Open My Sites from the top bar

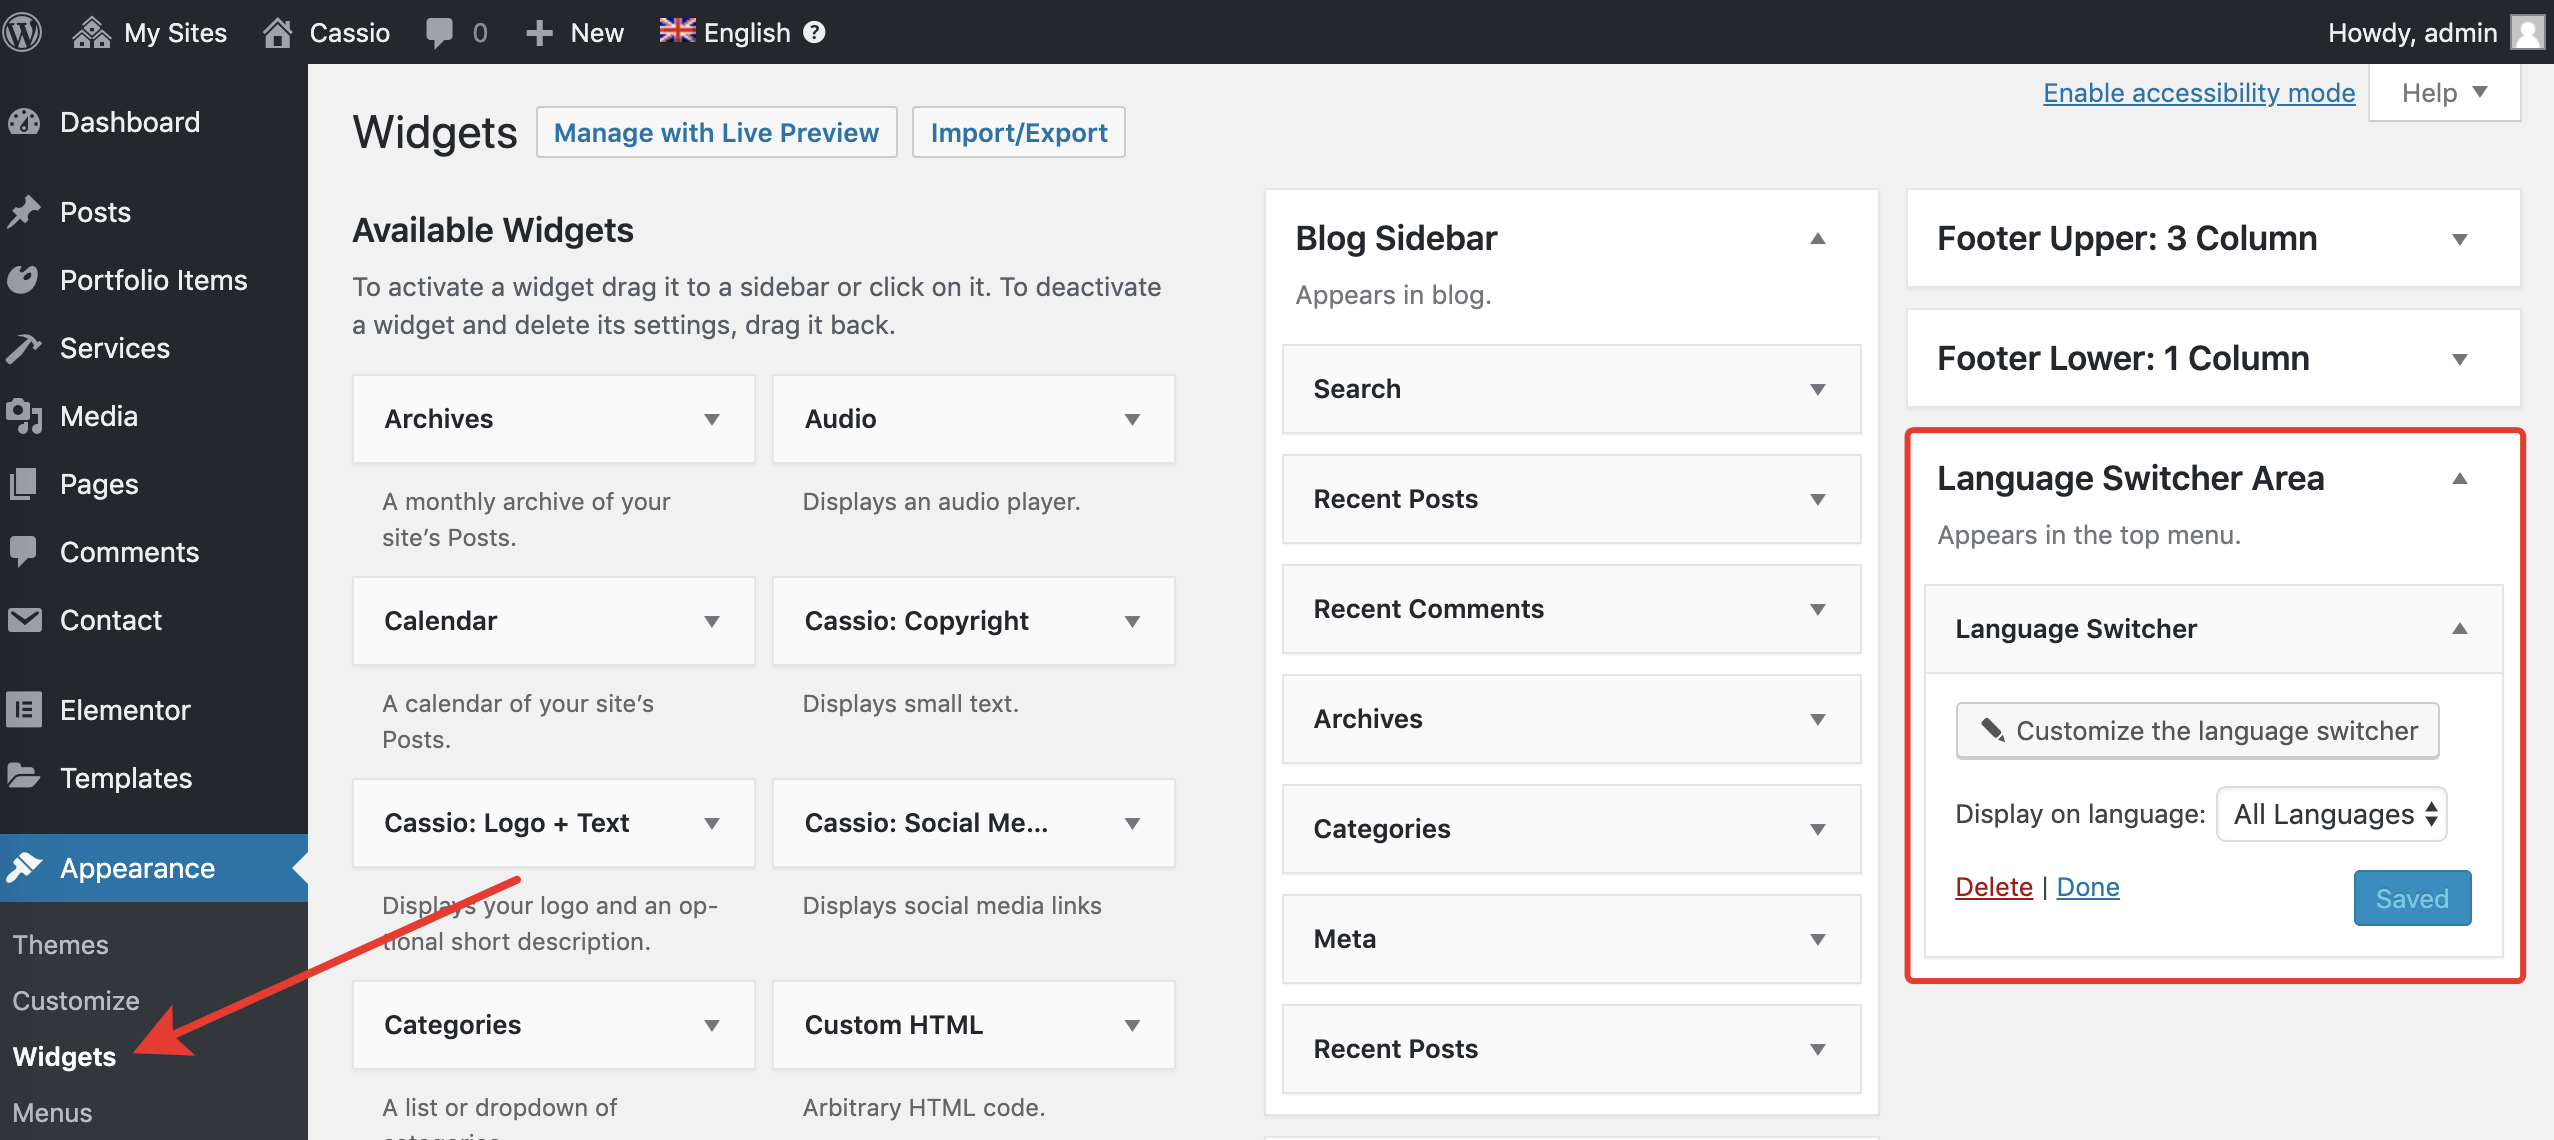[x=150, y=32]
